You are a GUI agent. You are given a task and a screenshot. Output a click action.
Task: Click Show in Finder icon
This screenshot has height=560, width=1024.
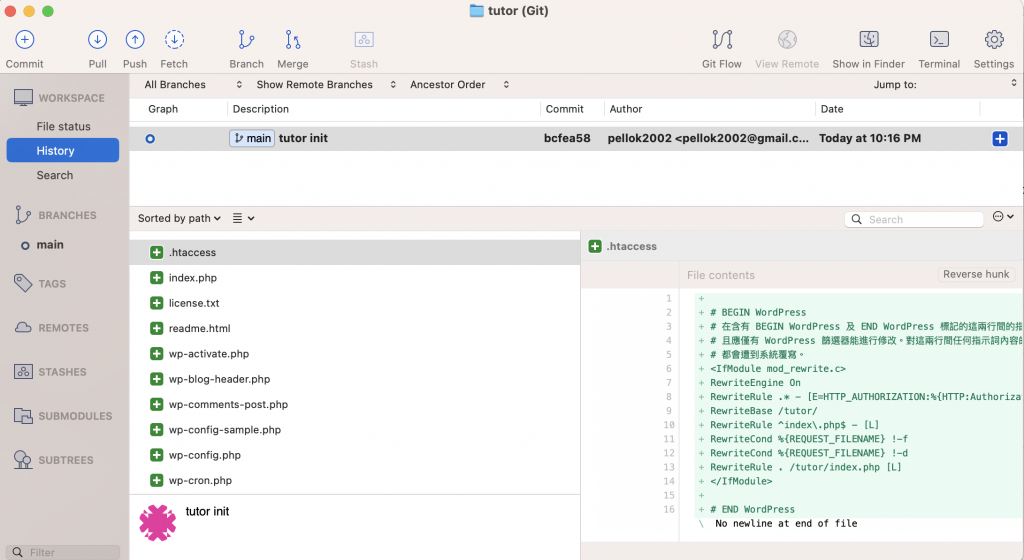(x=869, y=40)
